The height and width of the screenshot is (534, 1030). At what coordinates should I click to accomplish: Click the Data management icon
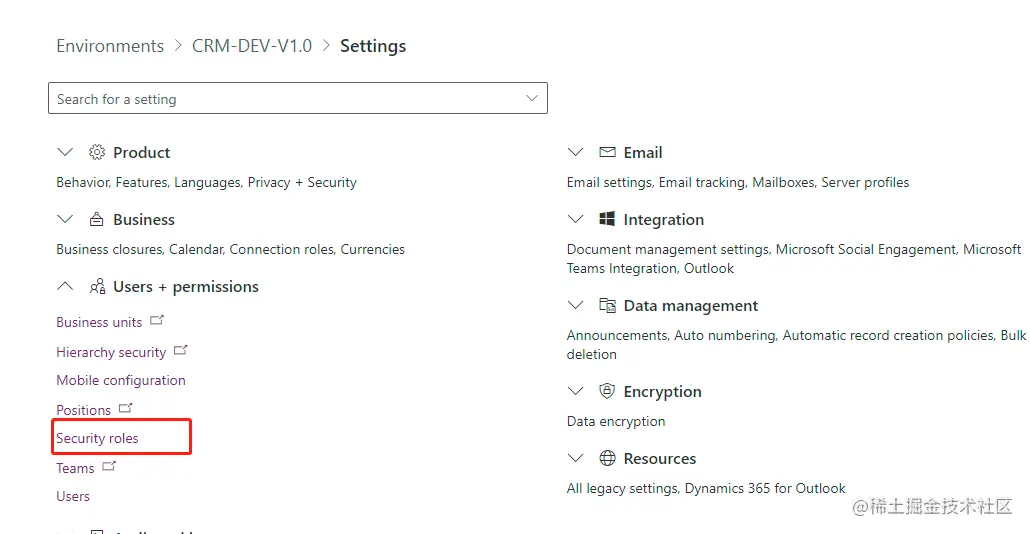pos(607,306)
